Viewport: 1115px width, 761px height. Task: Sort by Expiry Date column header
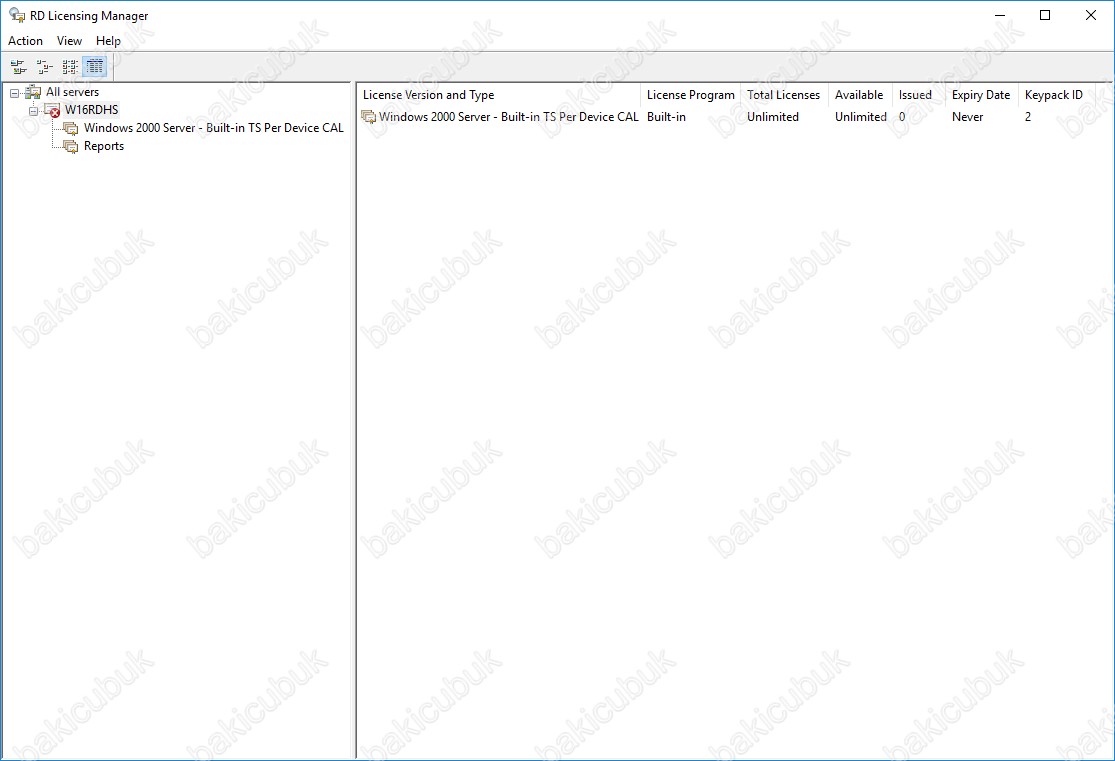point(981,95)
